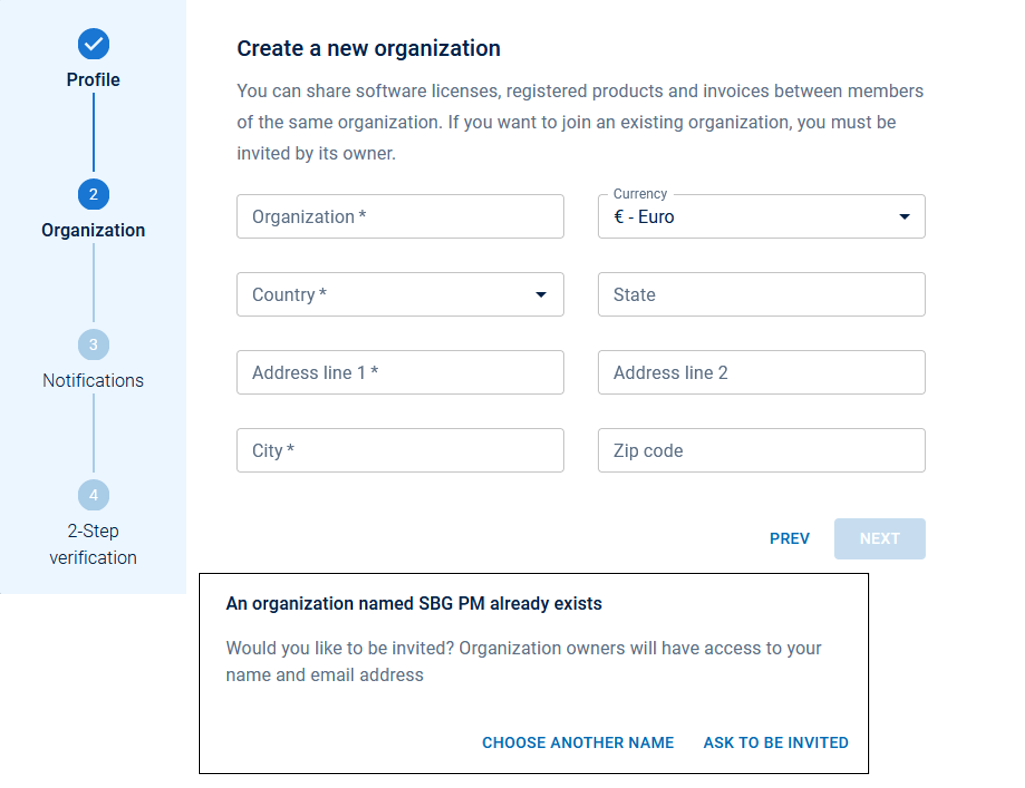This screenshot has height=788, width=1025.
Task: Expand the Country dropdown arrow
Action: pyautogui.click(x=541, y=295)
